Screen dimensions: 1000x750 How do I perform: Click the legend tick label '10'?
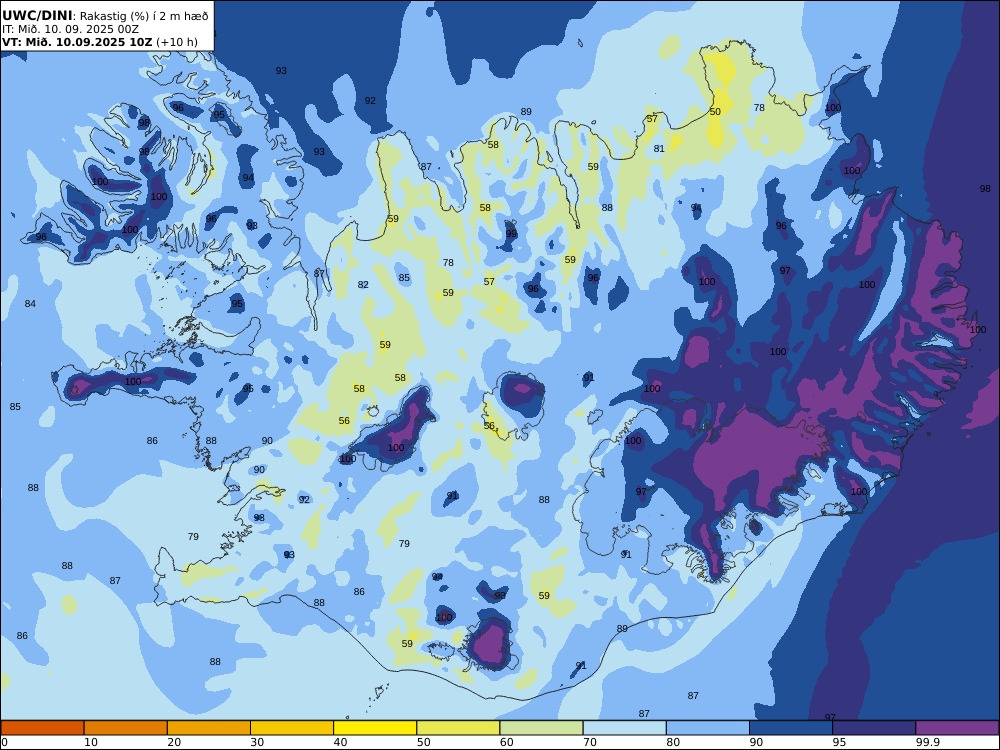click(x=91, y=742)
